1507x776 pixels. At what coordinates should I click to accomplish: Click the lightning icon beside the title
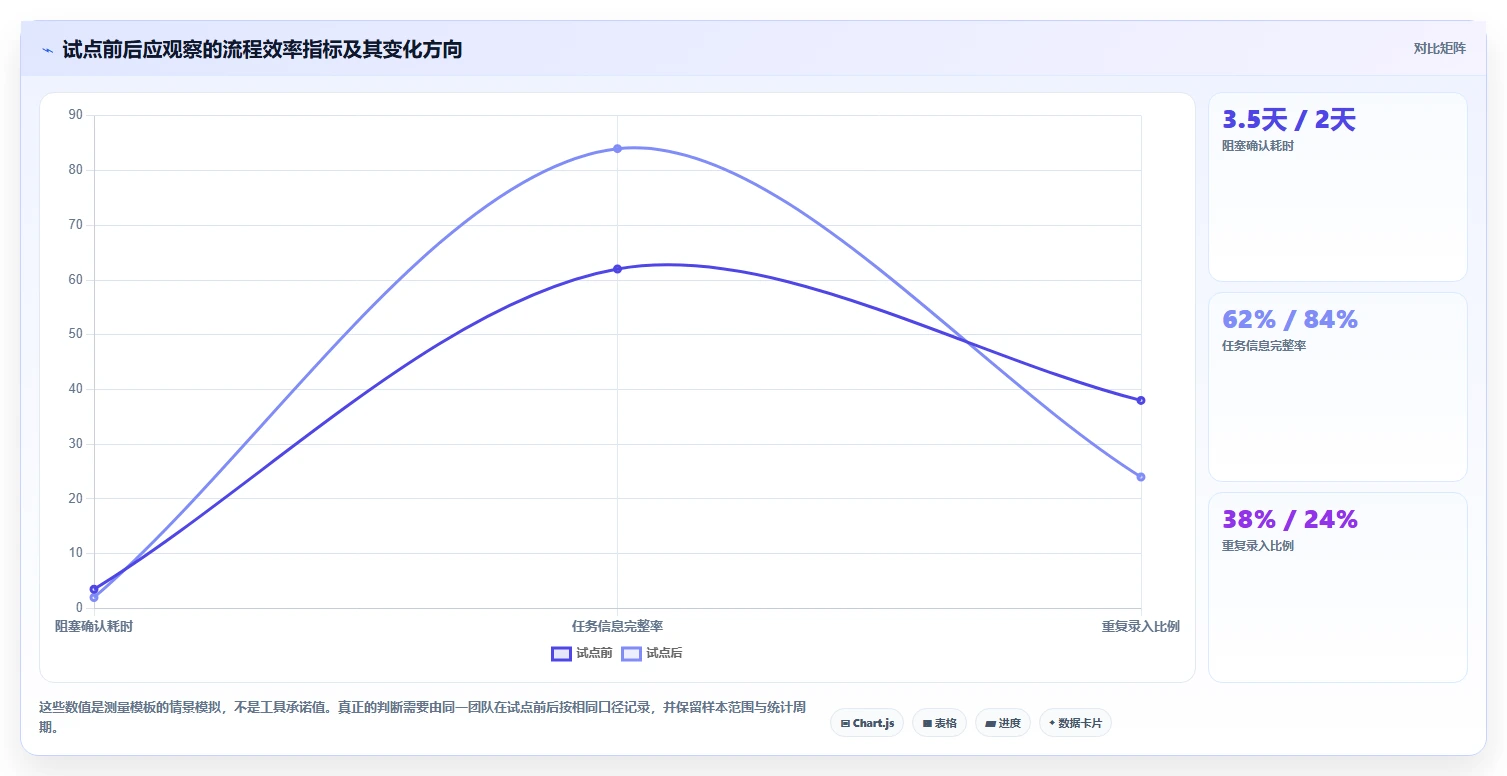[47, 50]
